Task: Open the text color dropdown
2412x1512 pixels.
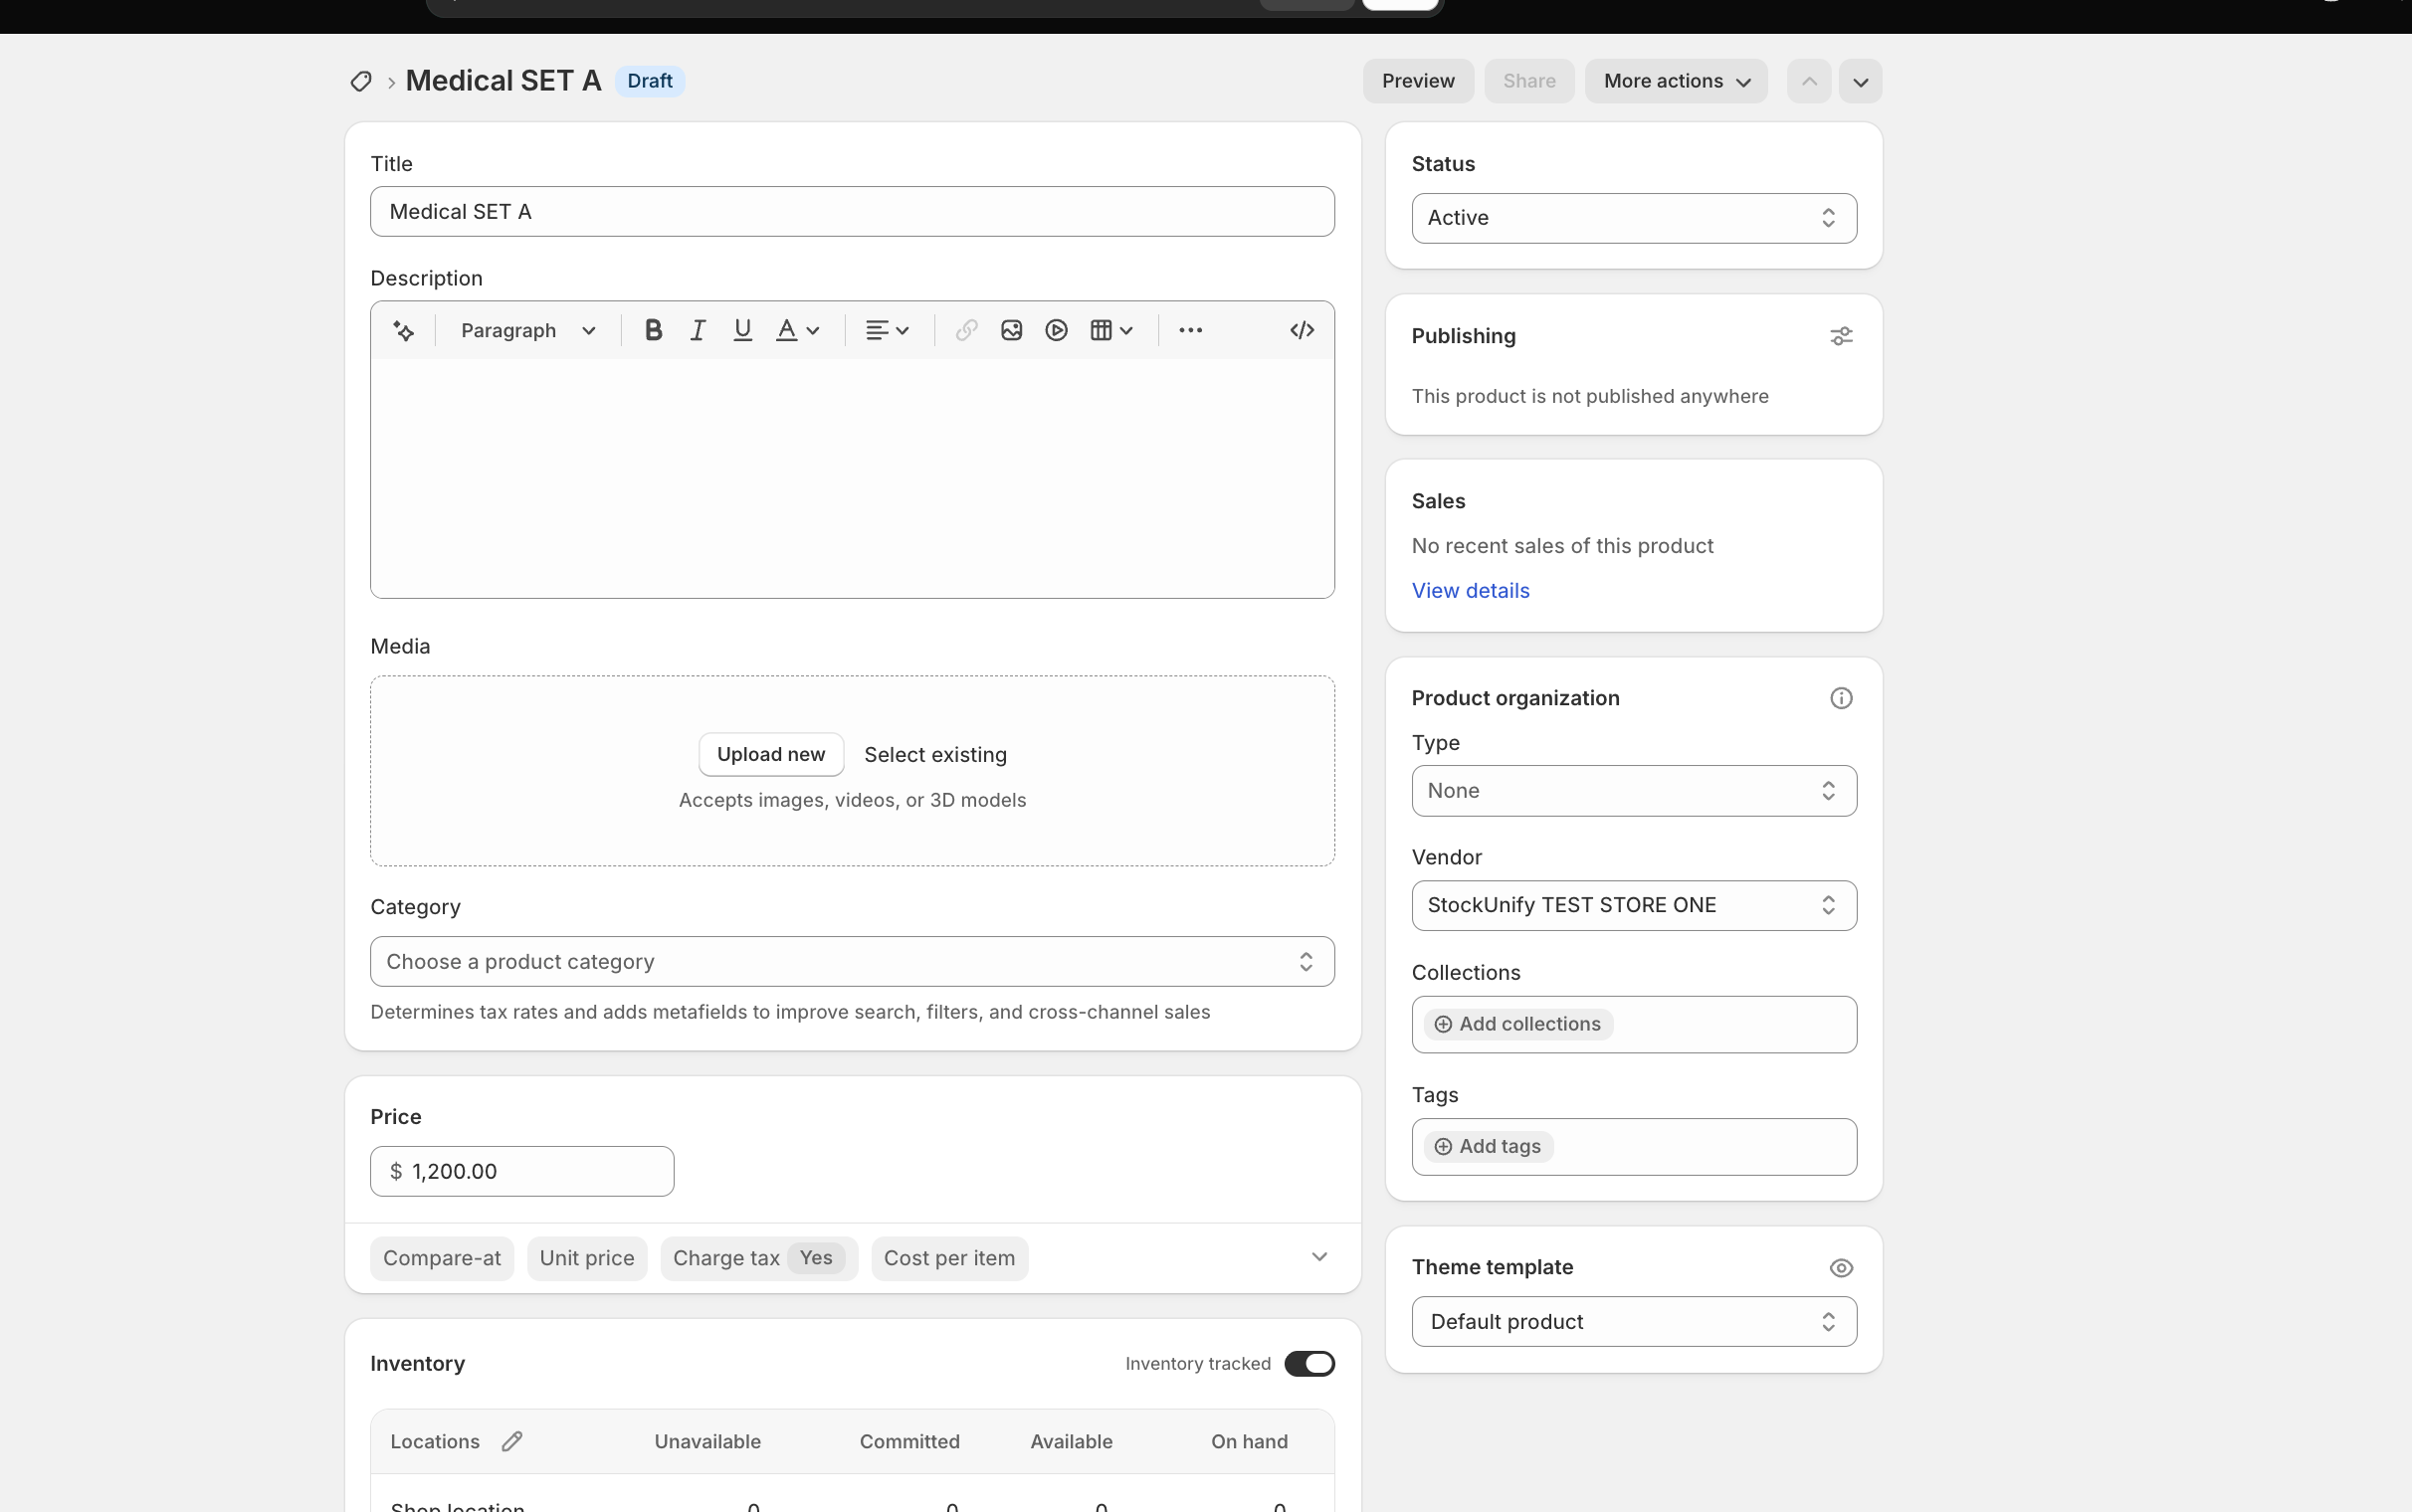Action: 798,330
